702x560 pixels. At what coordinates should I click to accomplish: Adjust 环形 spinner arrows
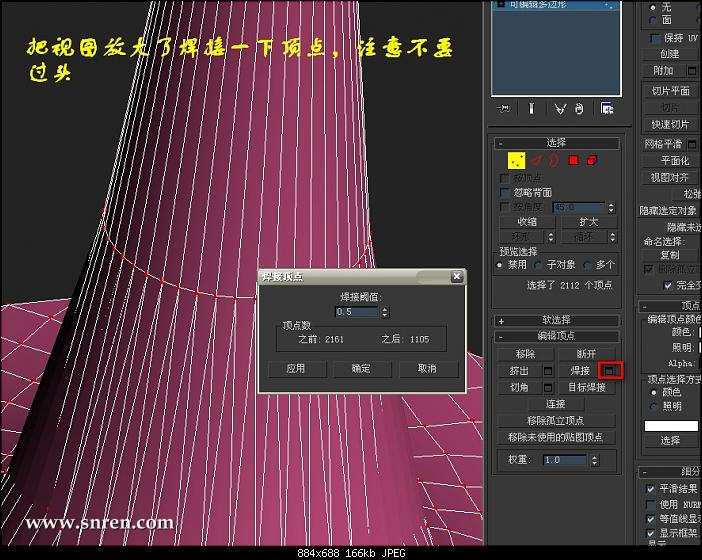click(x=551, y=236)
